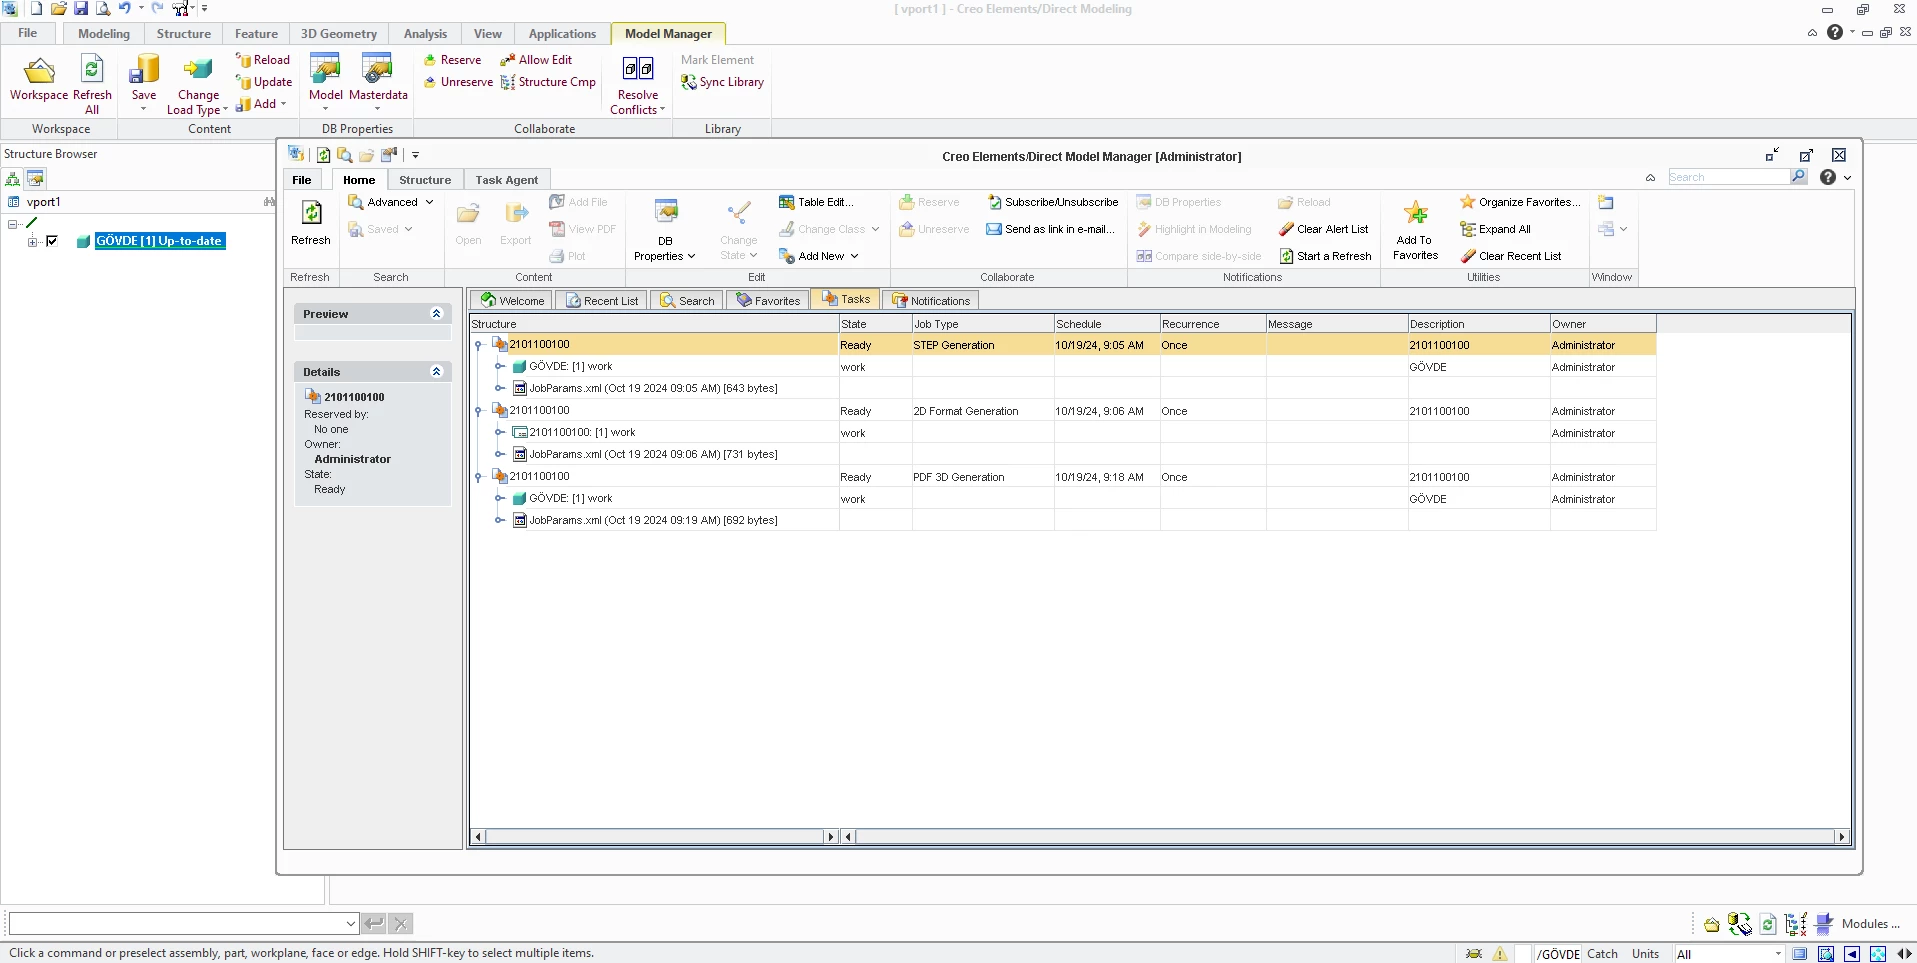Screen dimensions: 1917x963
Task: Switch to Modeling ribbon tab
Action: tap(104, 34)
